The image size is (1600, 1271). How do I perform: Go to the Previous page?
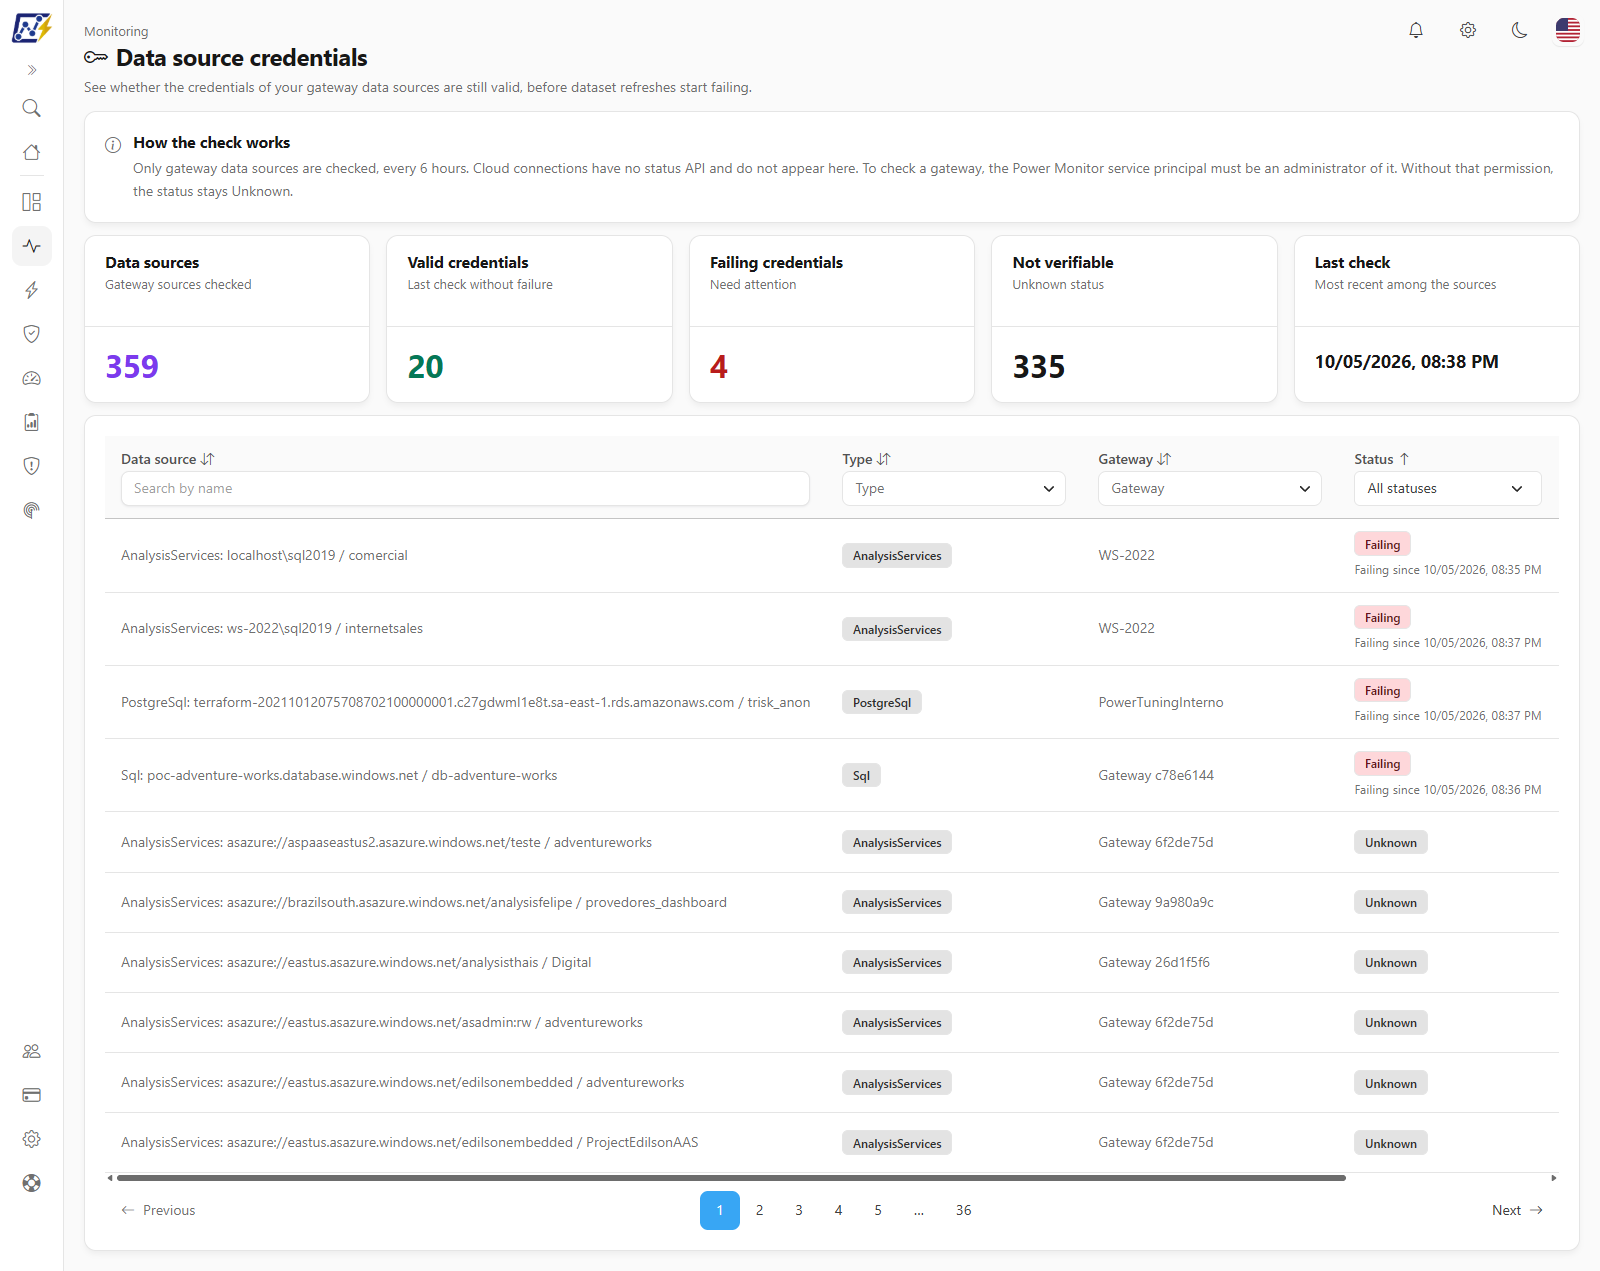pyautogui.click(x=158, y=1210)
